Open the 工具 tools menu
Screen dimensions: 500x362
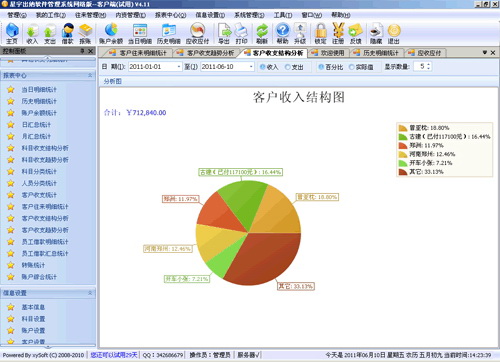point(283,15)
